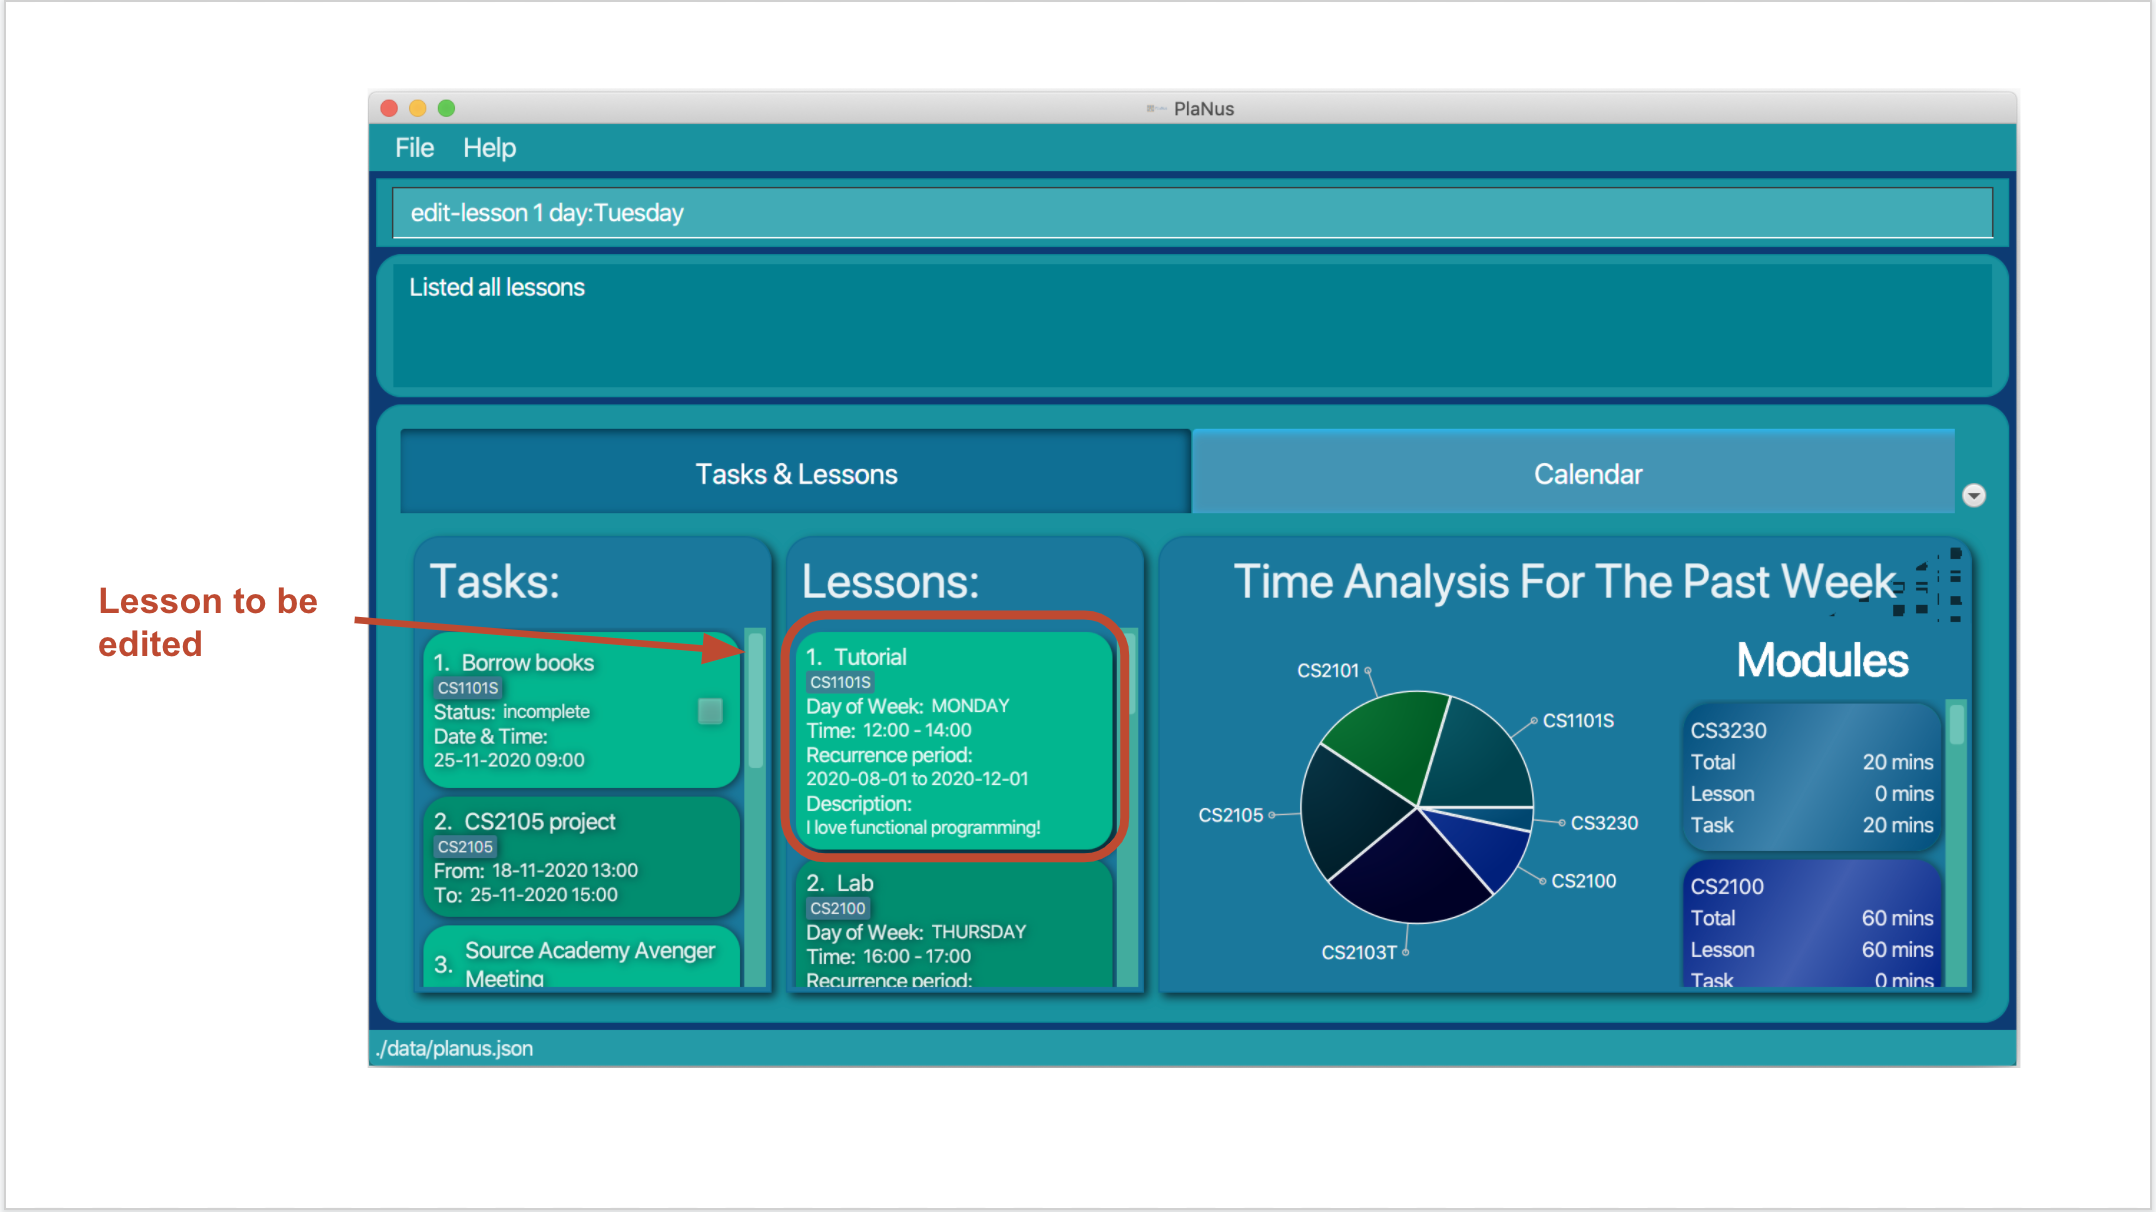The image size is (2156, 1212).
Task: Select the CS1101S pie slice
Action: (1477, 756)
